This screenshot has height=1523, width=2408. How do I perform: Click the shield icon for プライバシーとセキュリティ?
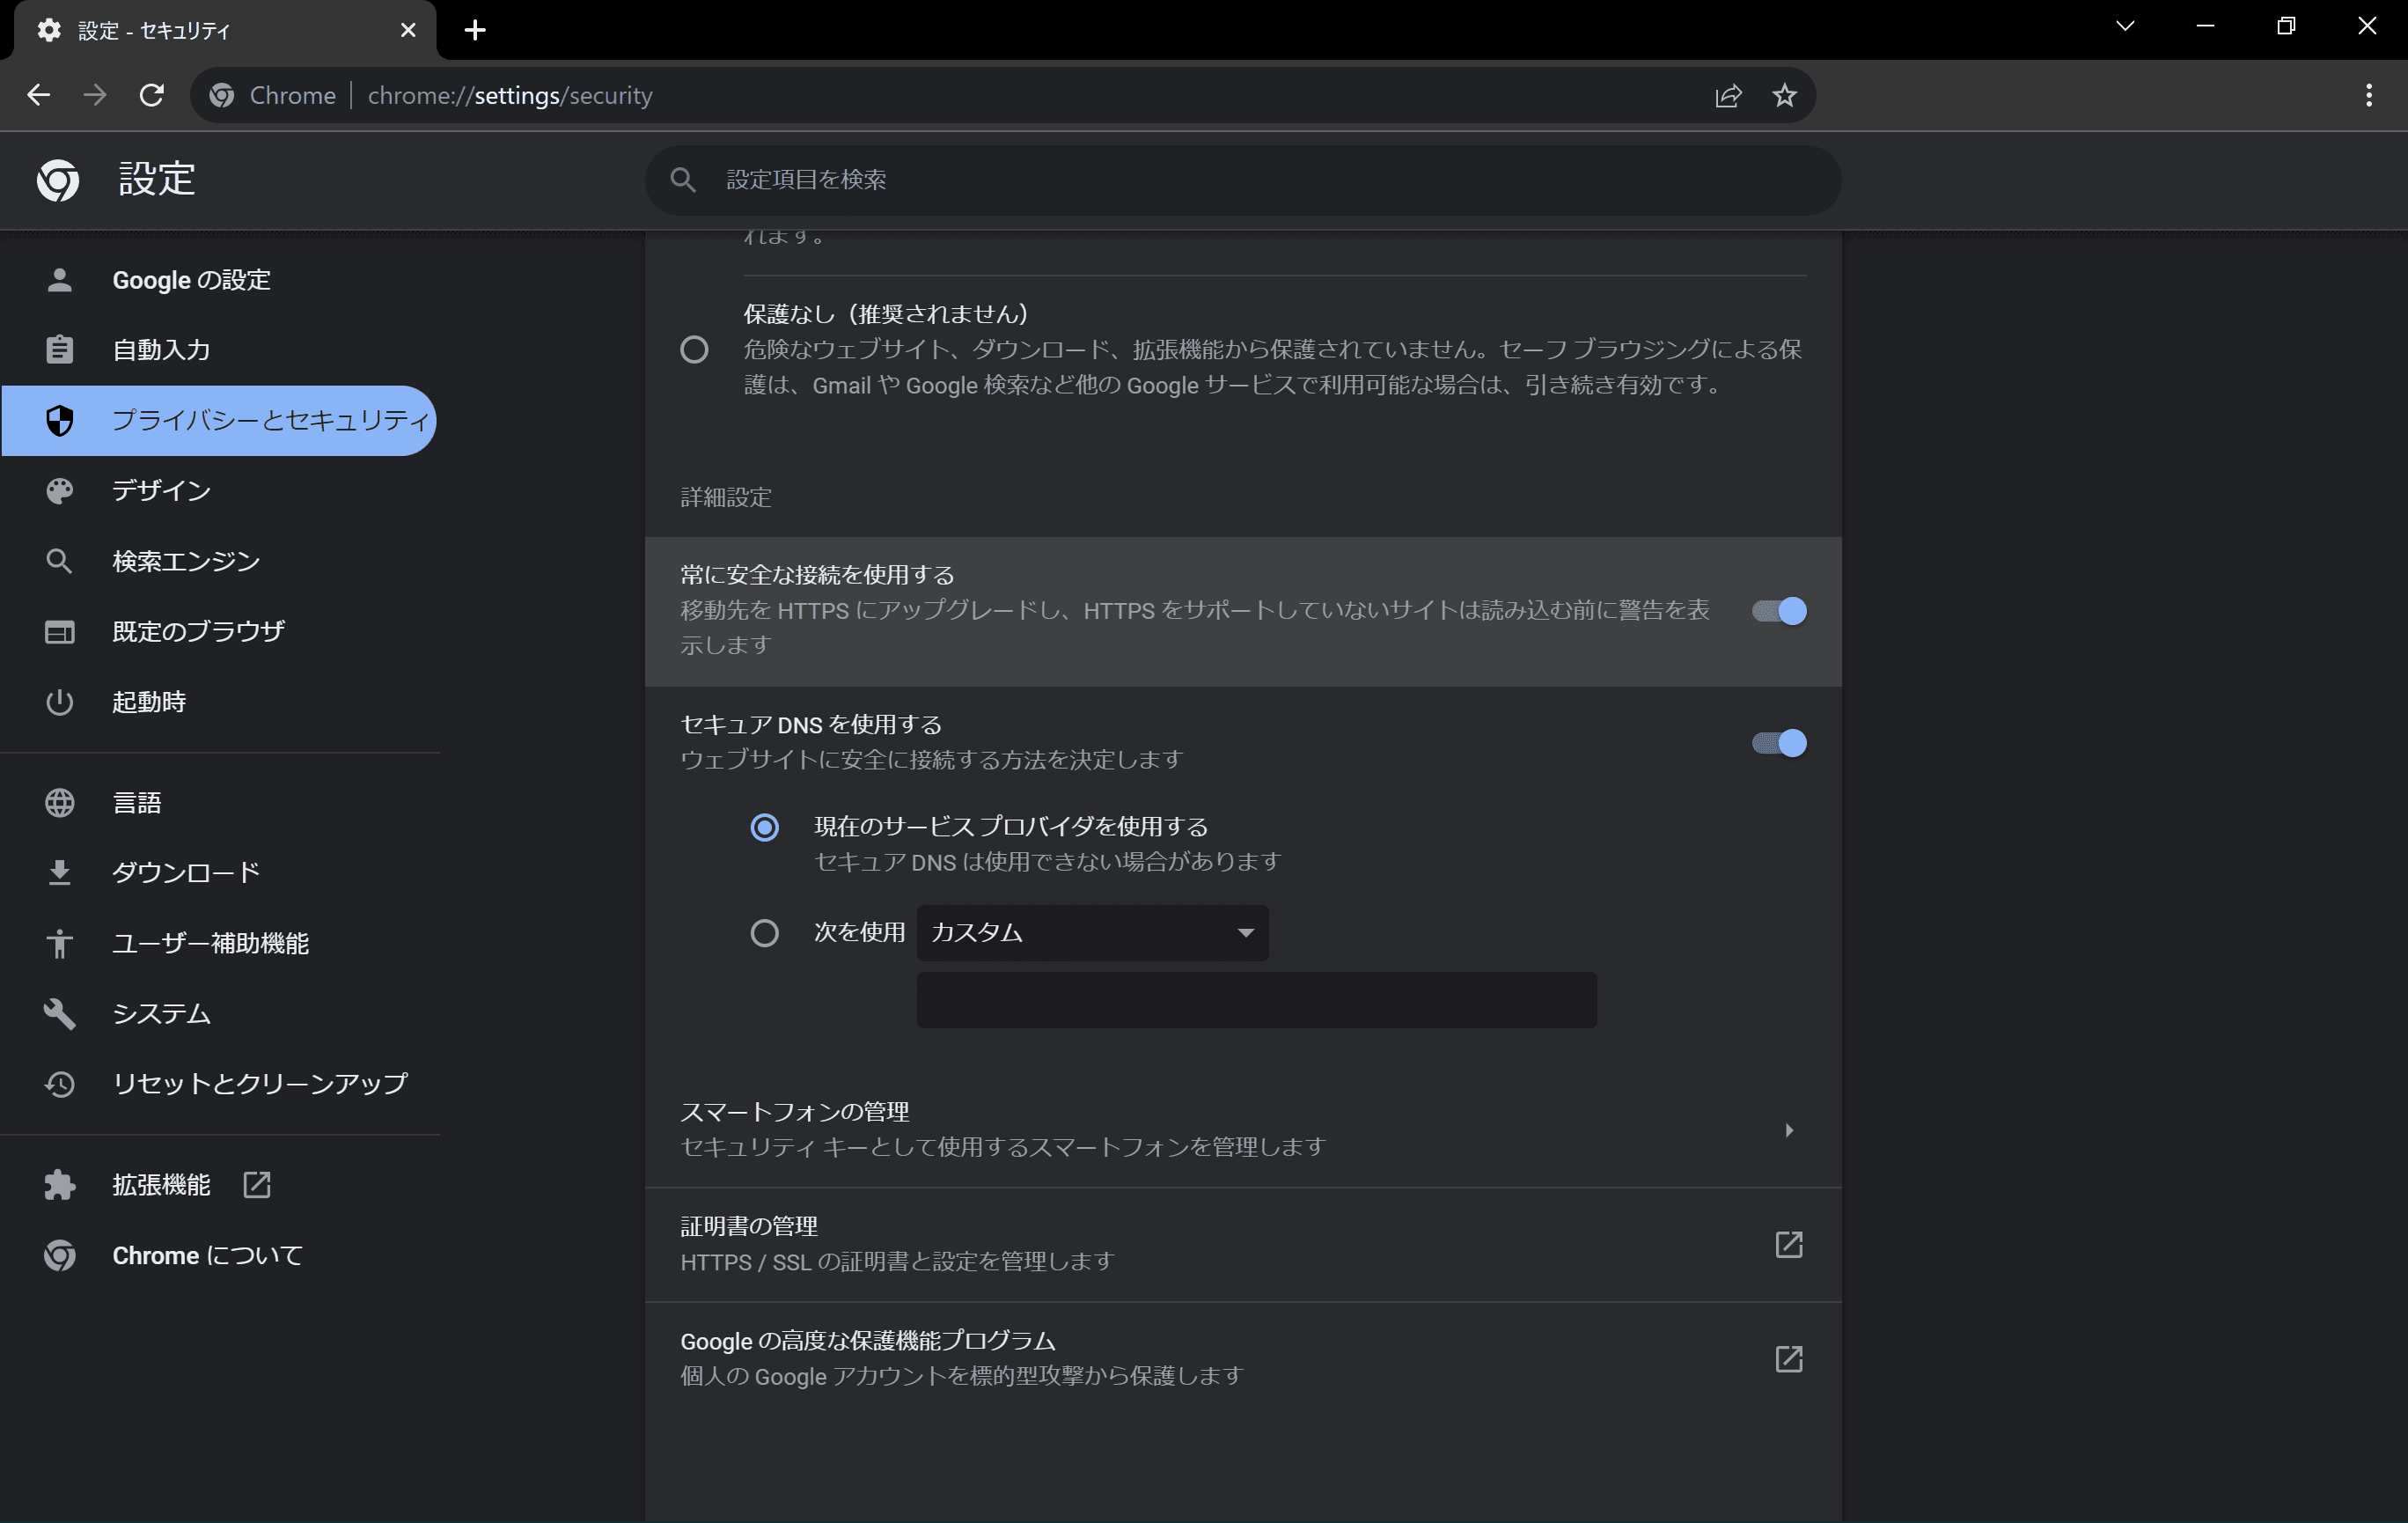click(60, 421)
